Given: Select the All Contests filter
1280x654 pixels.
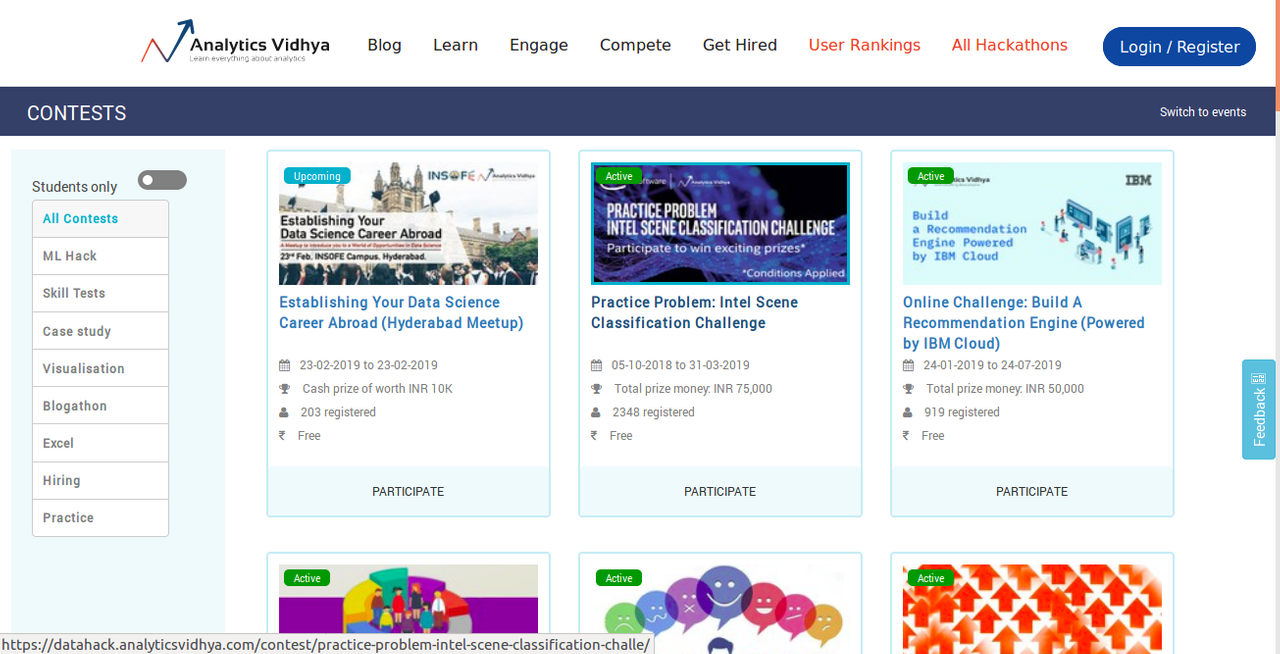Looking at the screenshot, I should coord(100,219).
